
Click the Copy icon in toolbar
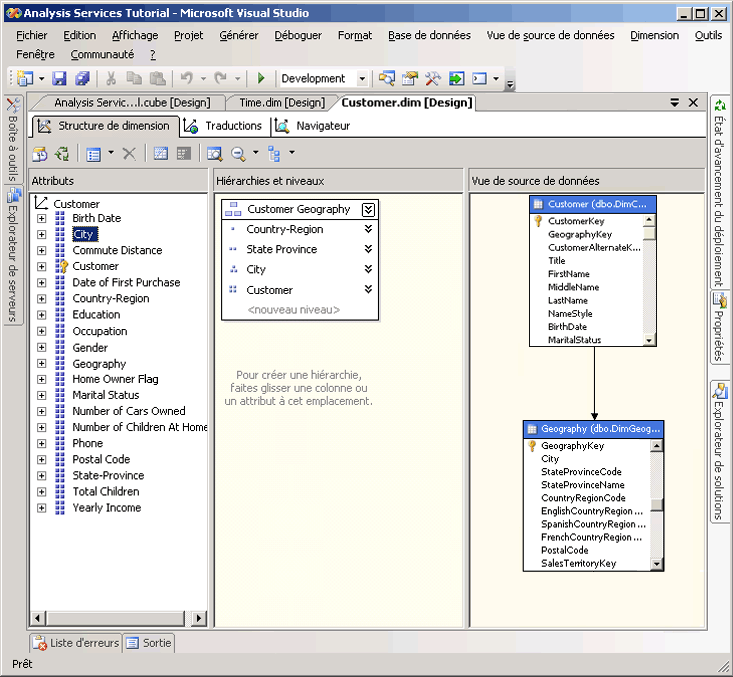(x=134, y=78)
